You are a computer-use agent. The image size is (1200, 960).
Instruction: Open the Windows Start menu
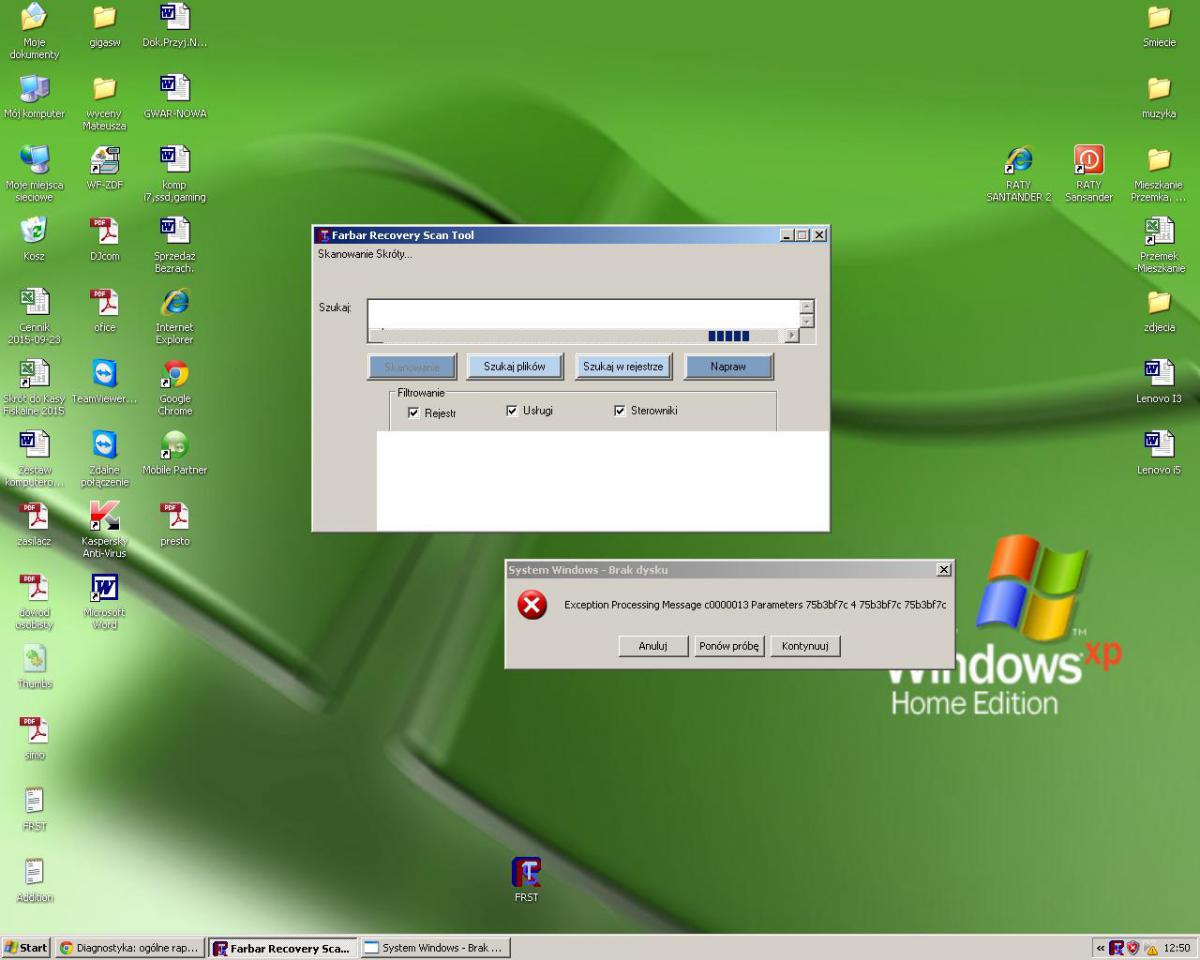27,947
